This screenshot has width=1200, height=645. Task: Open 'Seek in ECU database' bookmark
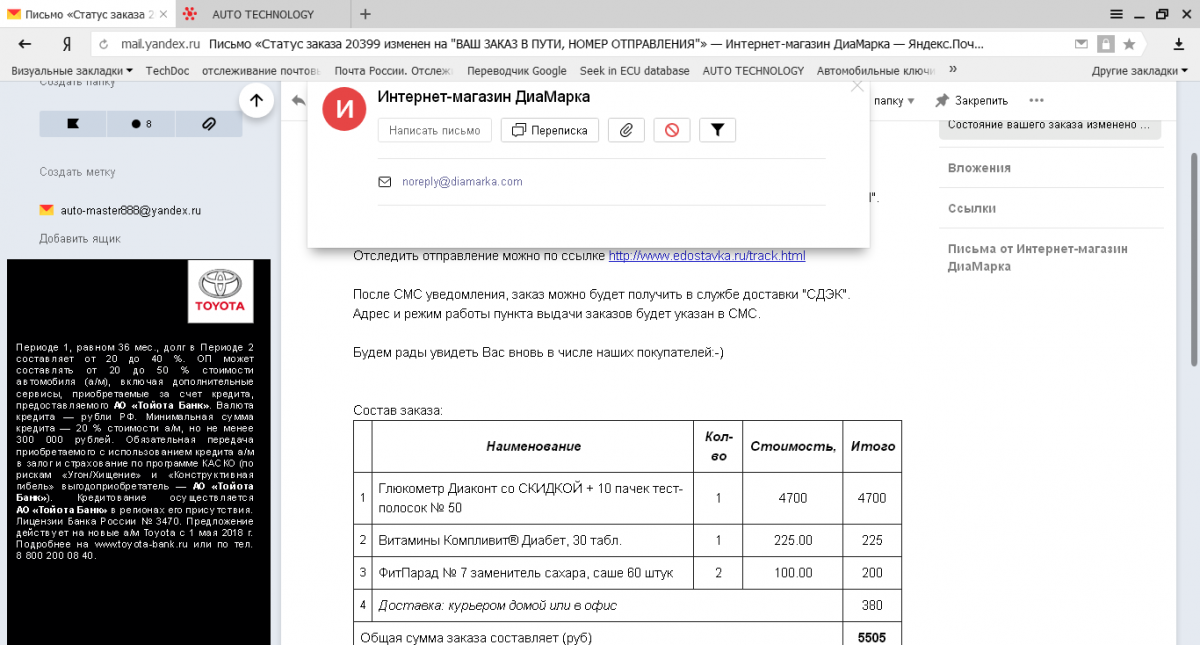[x=634, y=71]
